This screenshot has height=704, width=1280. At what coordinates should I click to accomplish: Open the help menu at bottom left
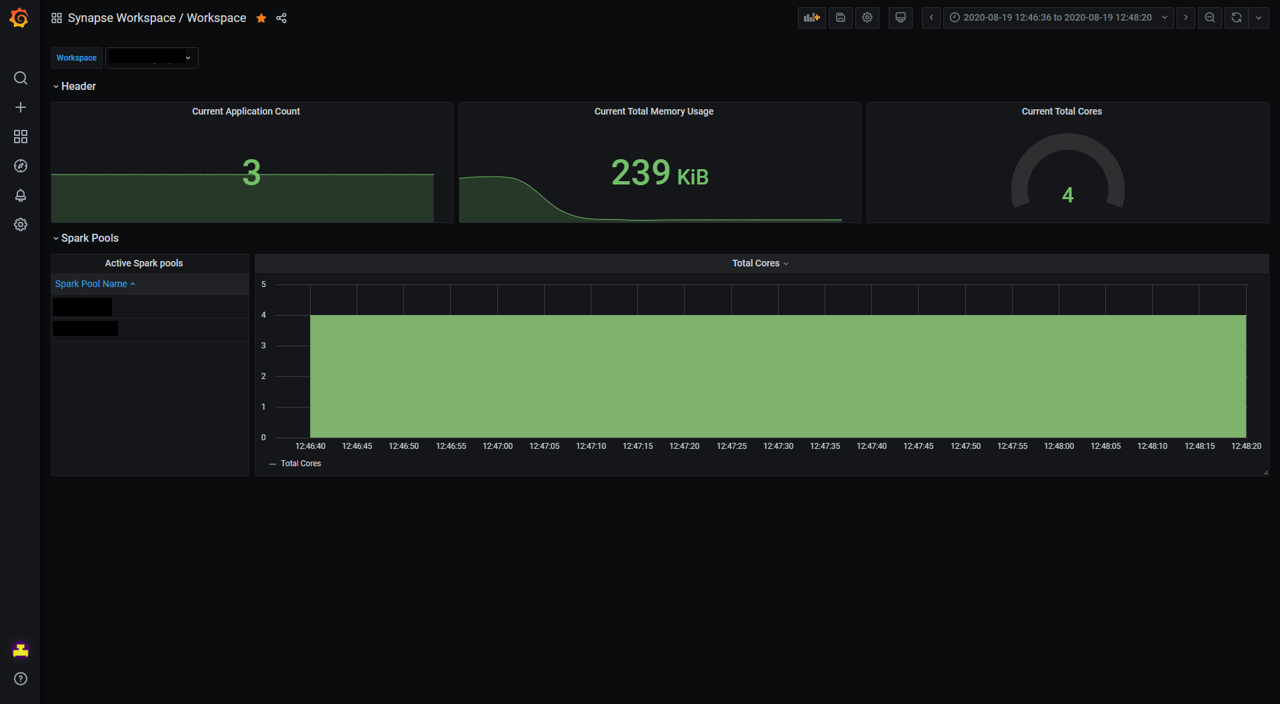(20, 678)
